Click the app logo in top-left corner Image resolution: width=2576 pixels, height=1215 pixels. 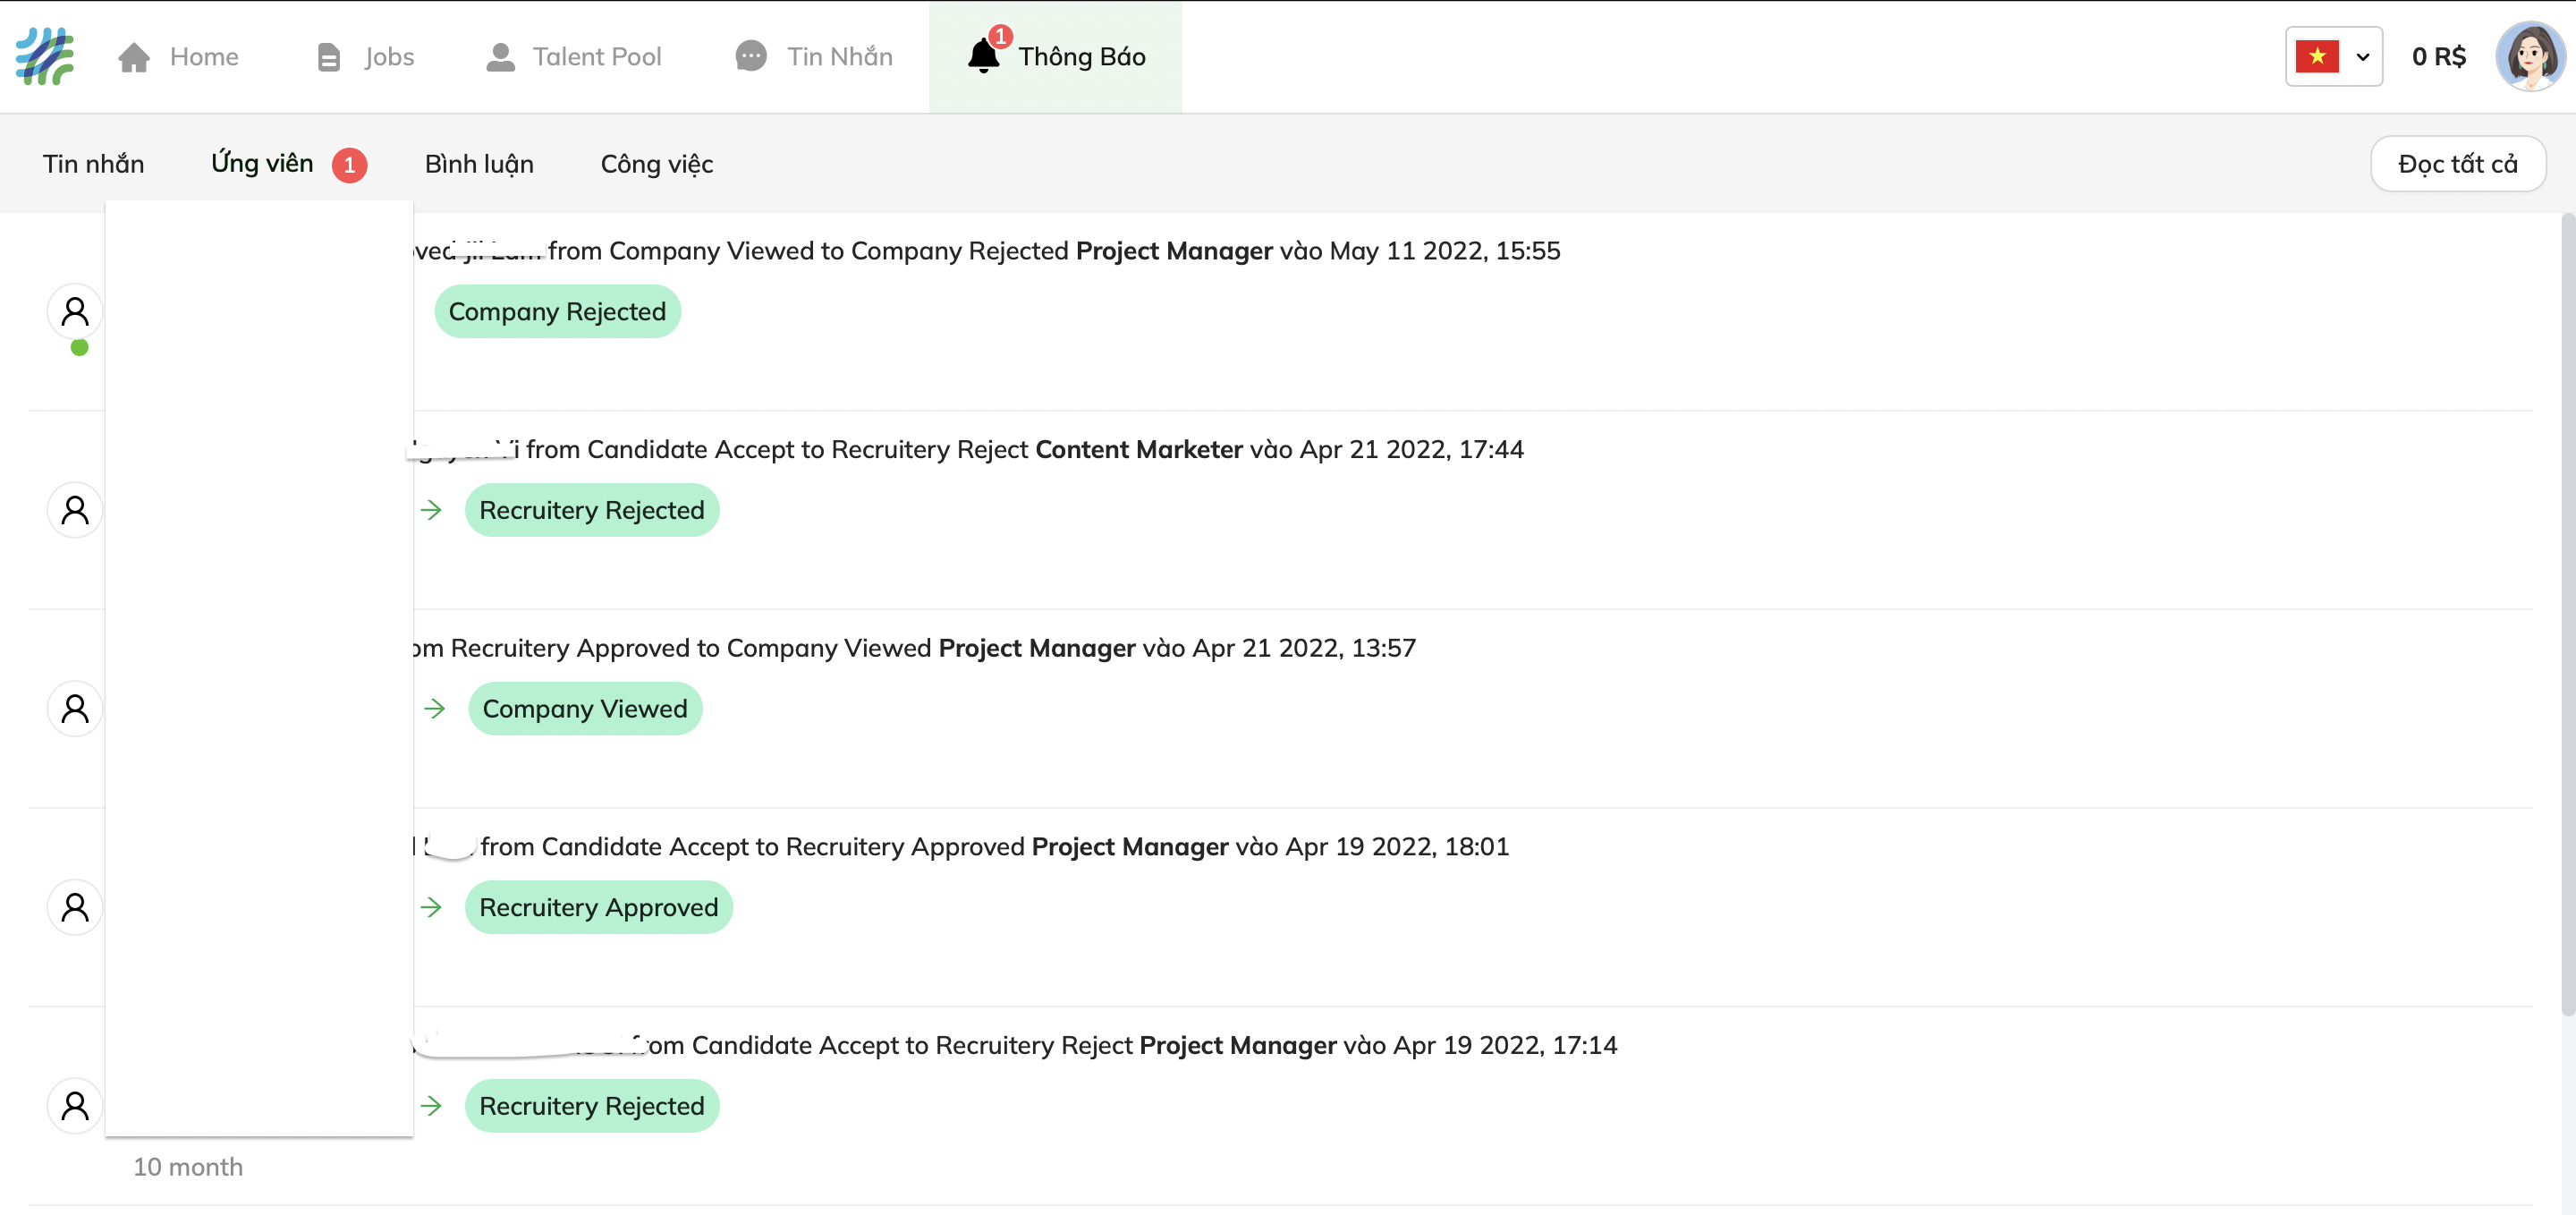coord(45,56)
